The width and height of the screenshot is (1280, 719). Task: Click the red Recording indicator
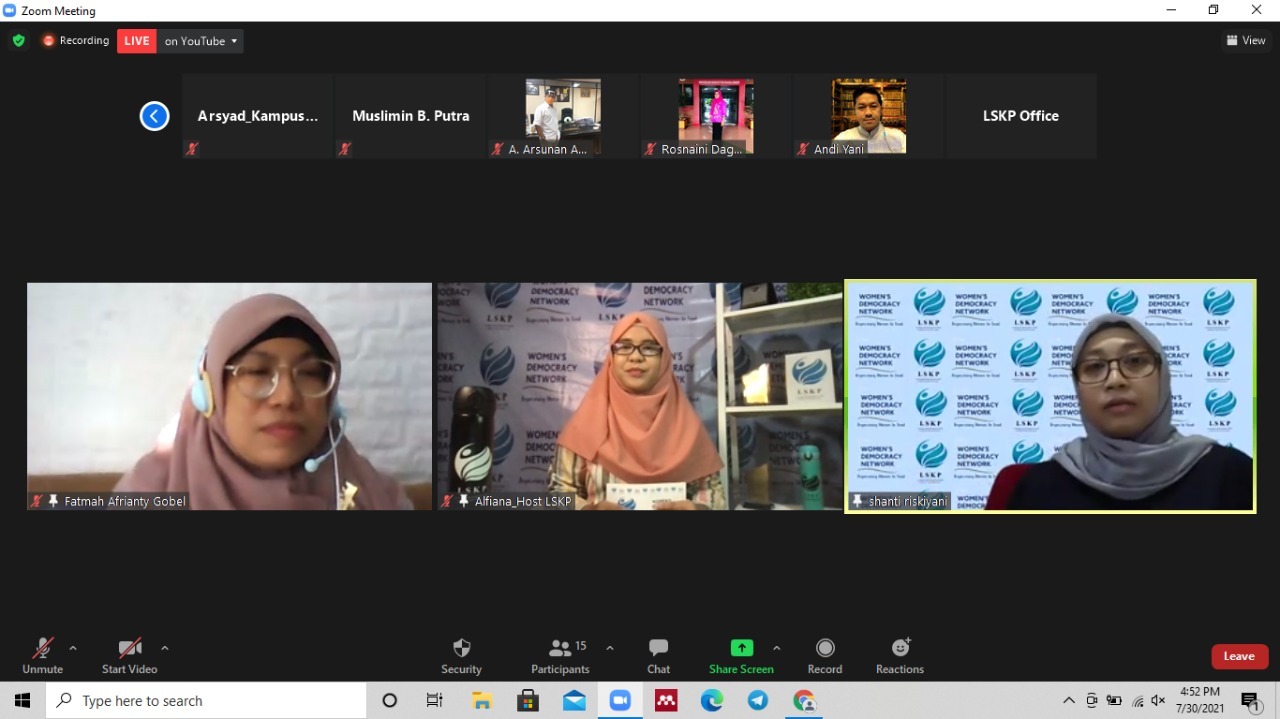tap(76, 41)
